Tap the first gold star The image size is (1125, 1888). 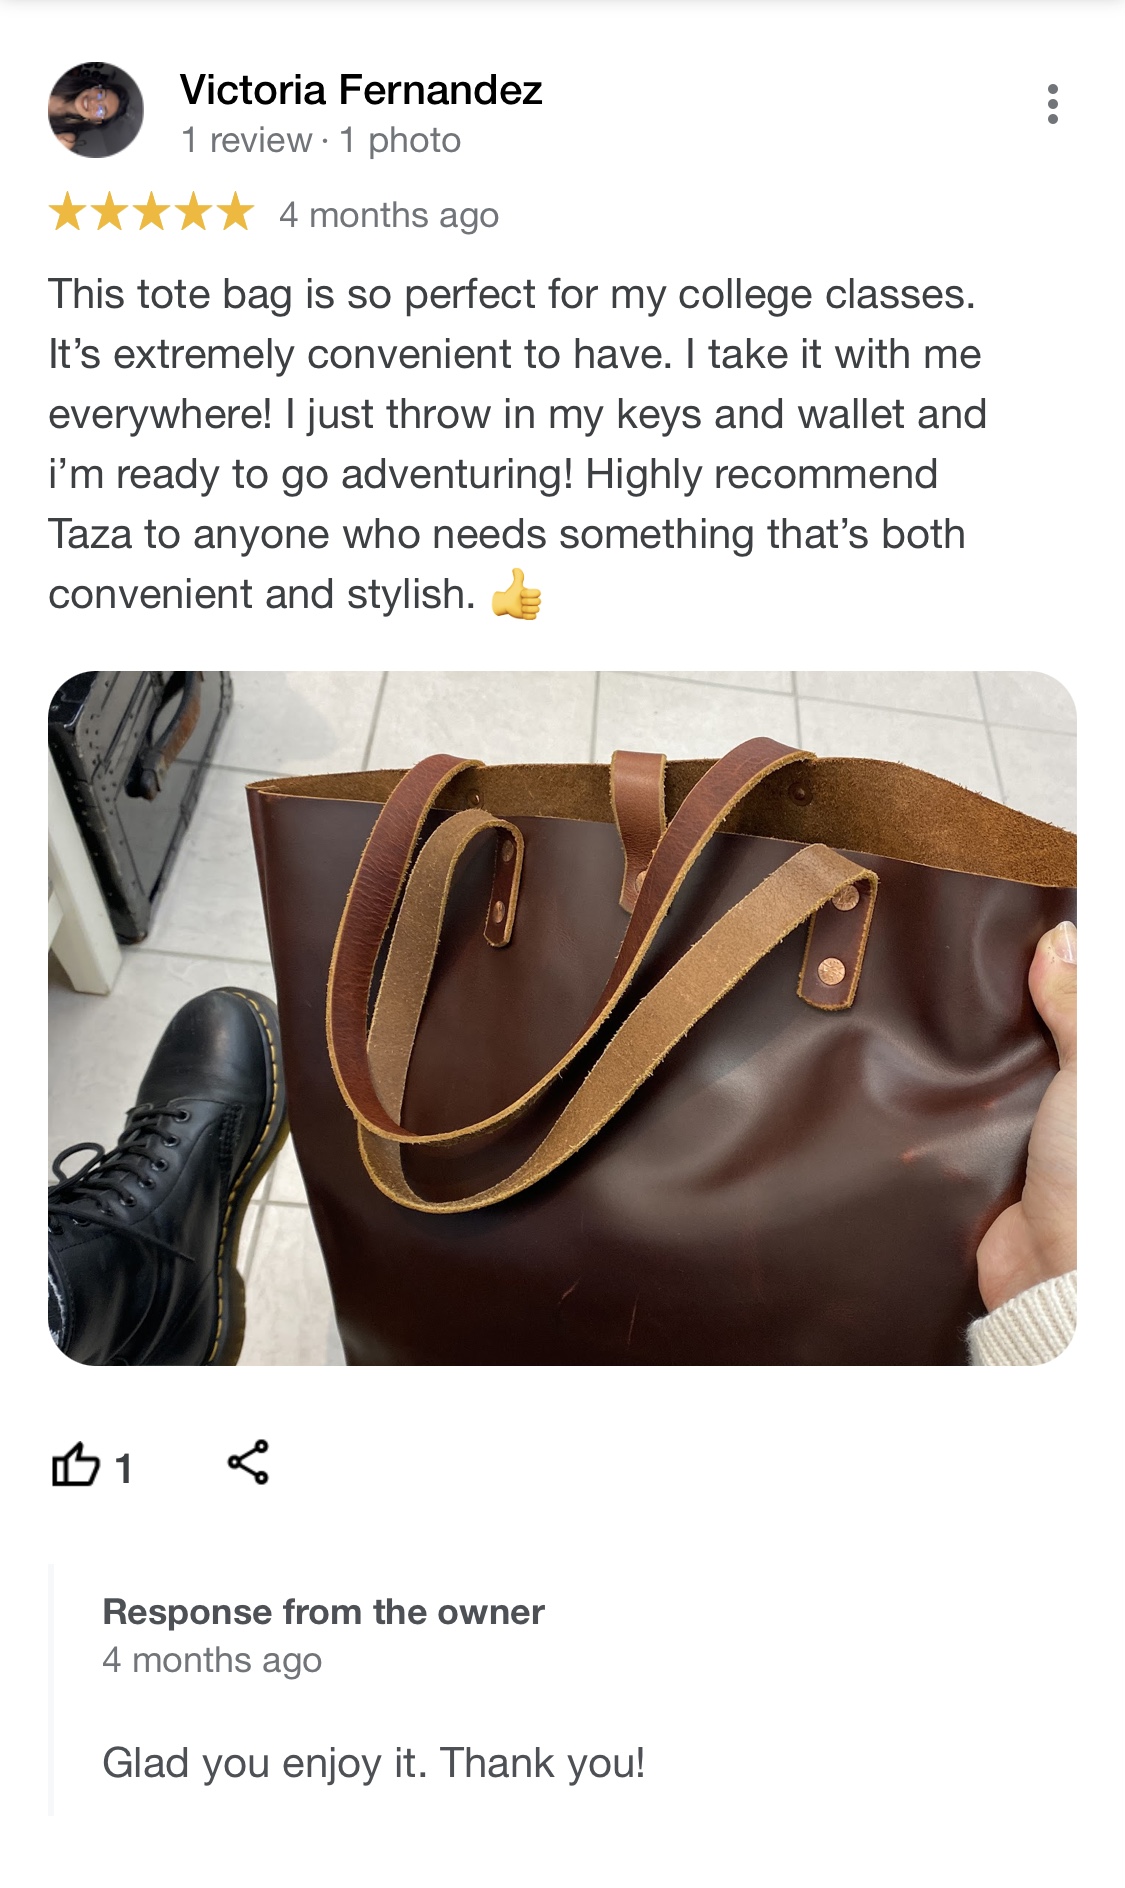coord(68,212)
